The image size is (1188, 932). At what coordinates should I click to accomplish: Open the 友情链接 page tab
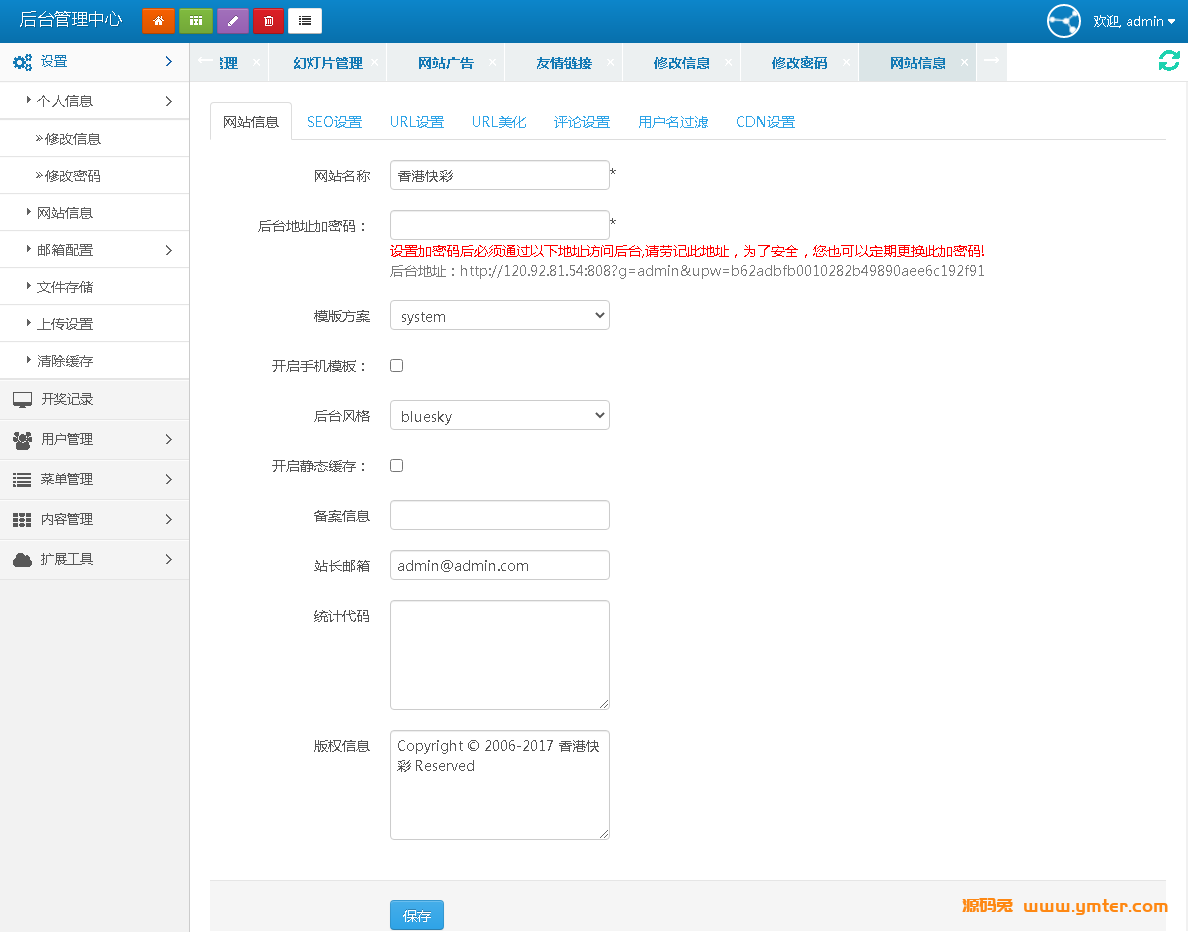tap(564, 63)
